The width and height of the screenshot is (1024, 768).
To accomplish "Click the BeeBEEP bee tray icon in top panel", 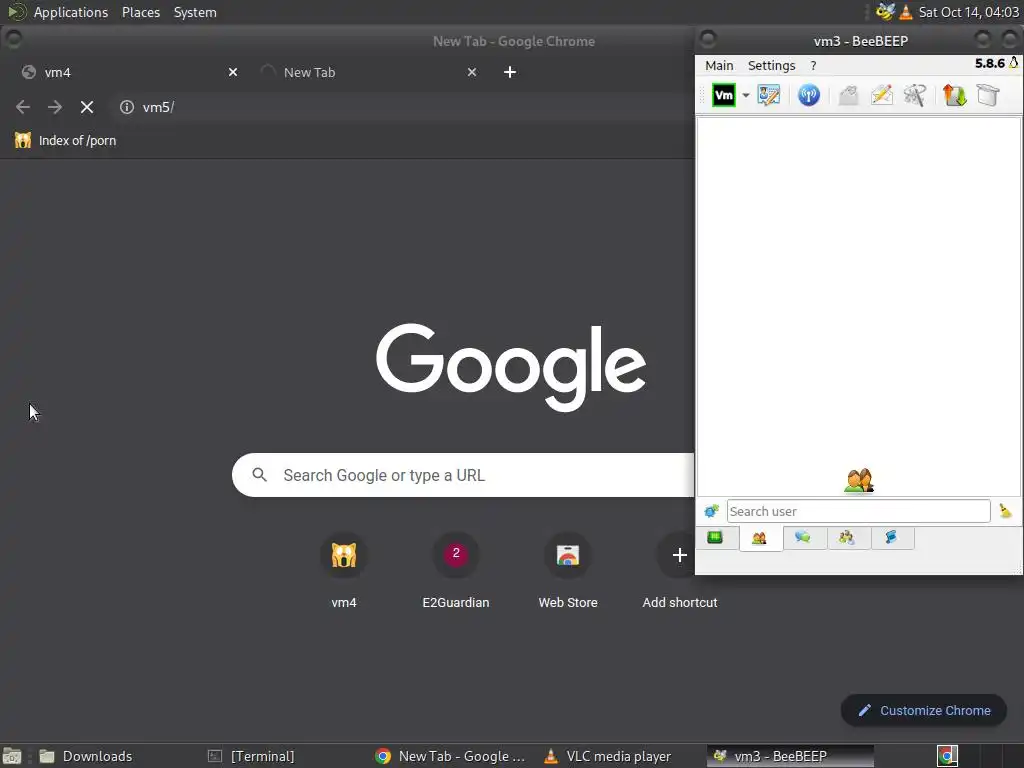I will tap(885, 12).
